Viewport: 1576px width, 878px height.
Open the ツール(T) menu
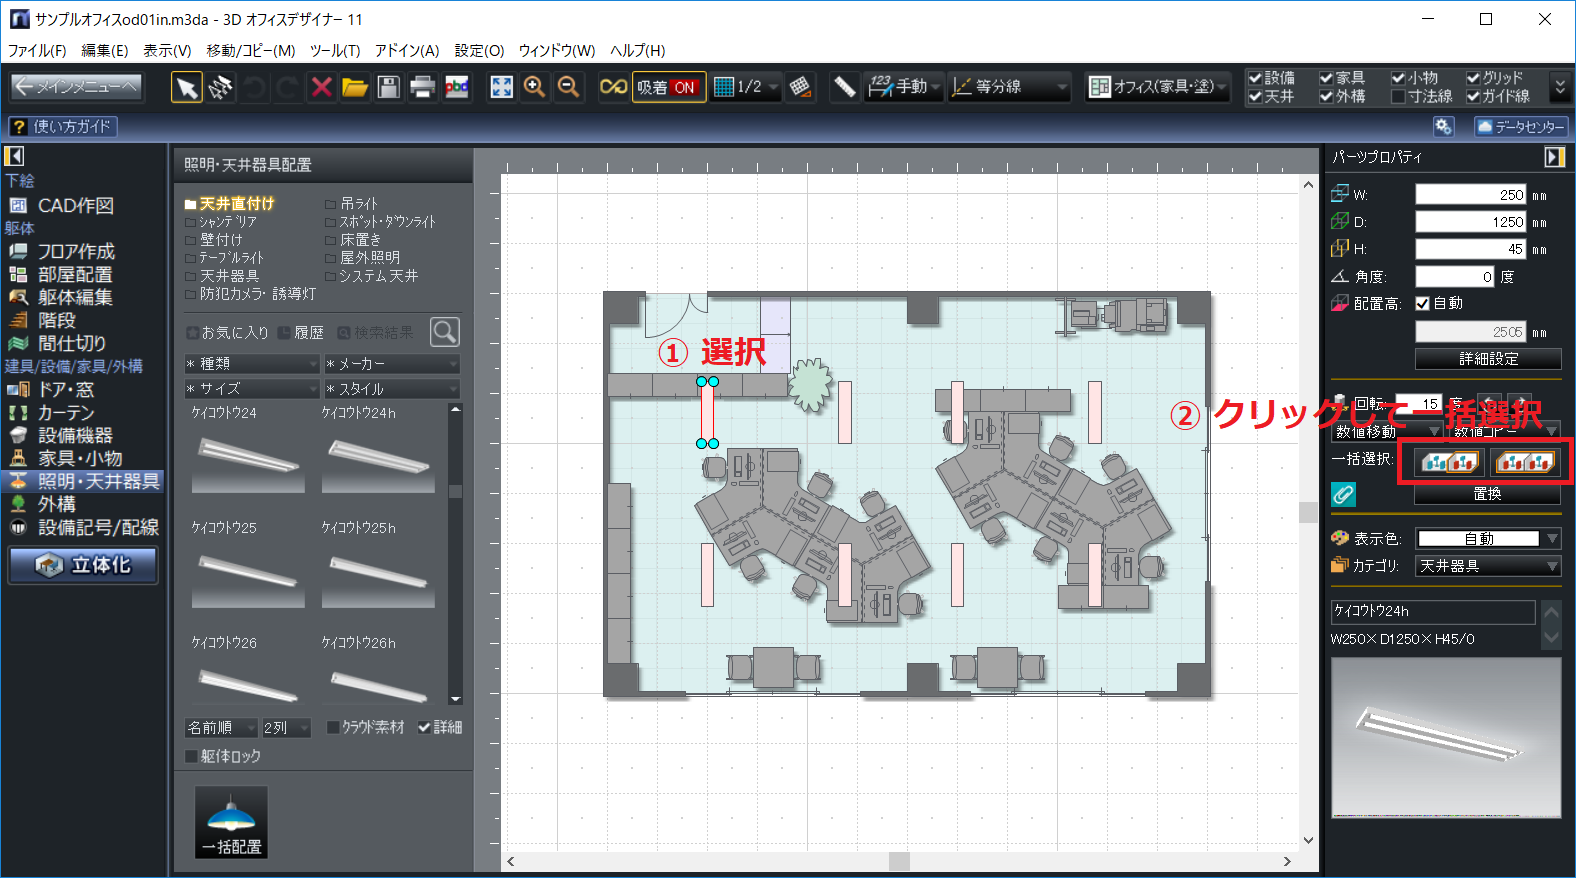tap(334, 50)
